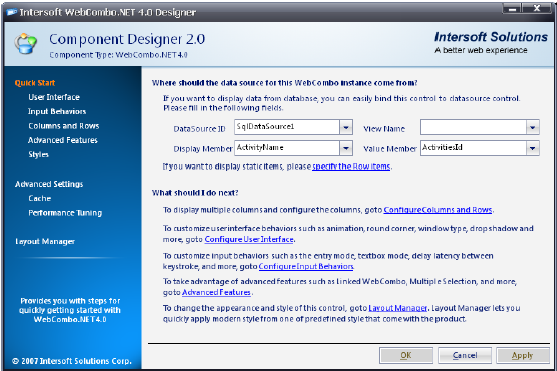
Task: Expand the Display Member dropdown arrow
Action: click(x=346, y=148)
